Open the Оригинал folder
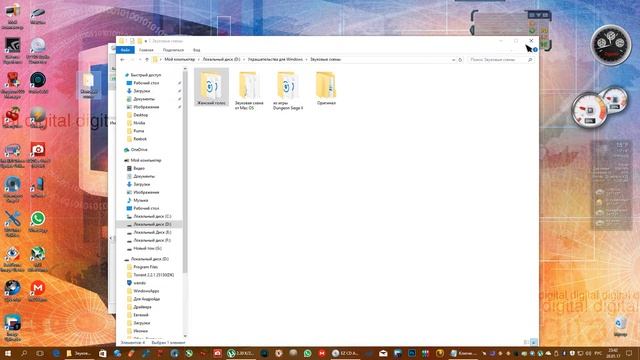640x360 pixels. pos(326,88)
